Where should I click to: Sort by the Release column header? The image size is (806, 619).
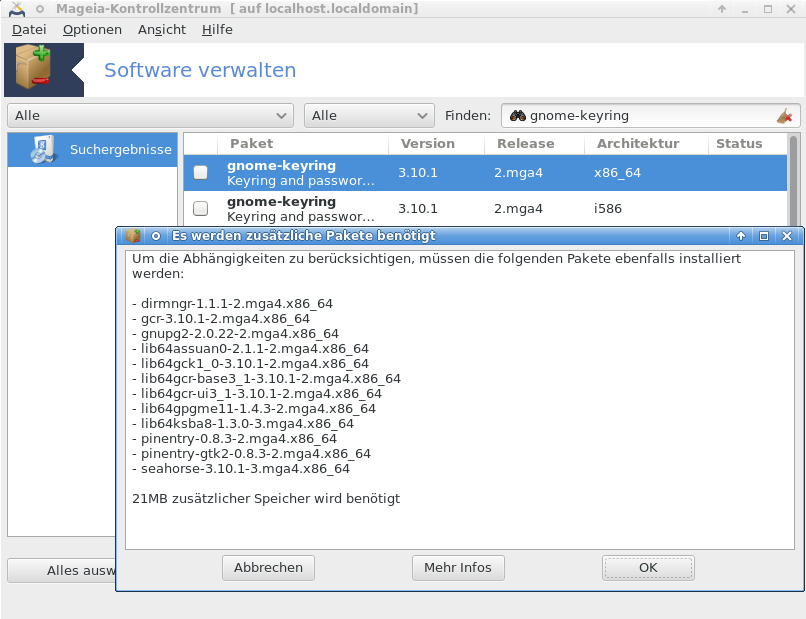535,143
